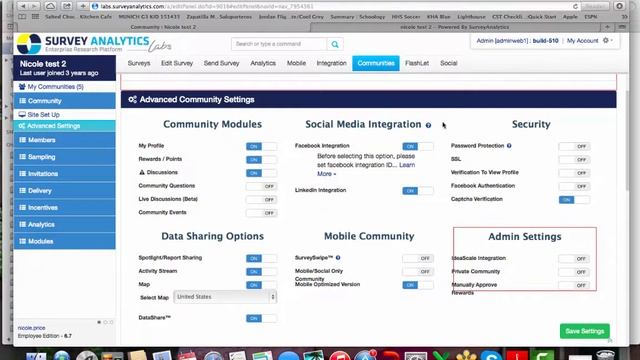Expand the Analytics sidebar section

pos(64,224)
